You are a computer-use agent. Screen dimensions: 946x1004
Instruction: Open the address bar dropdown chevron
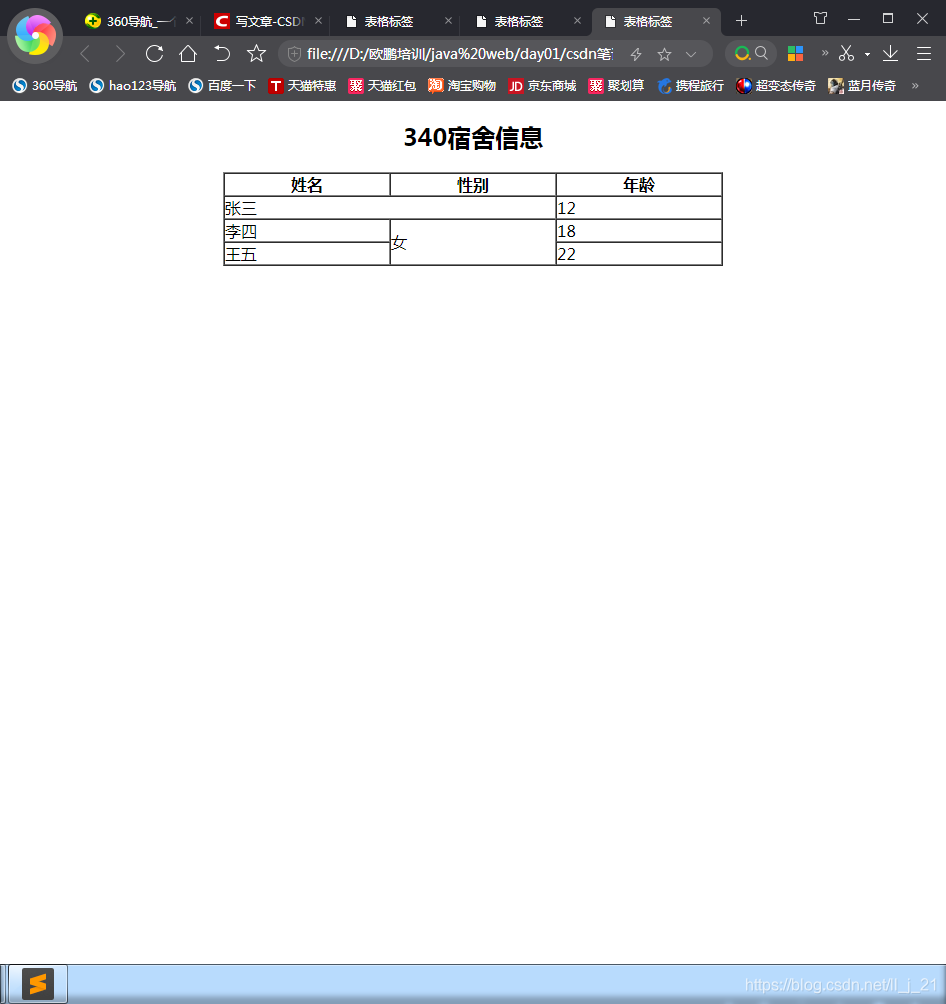coord(691,53)
